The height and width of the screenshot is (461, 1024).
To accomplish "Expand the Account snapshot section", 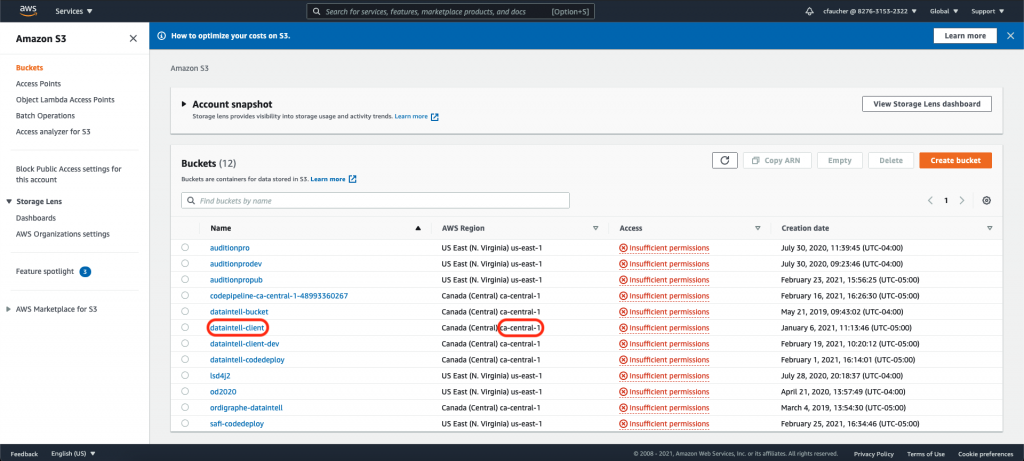I will pos(185,104).
